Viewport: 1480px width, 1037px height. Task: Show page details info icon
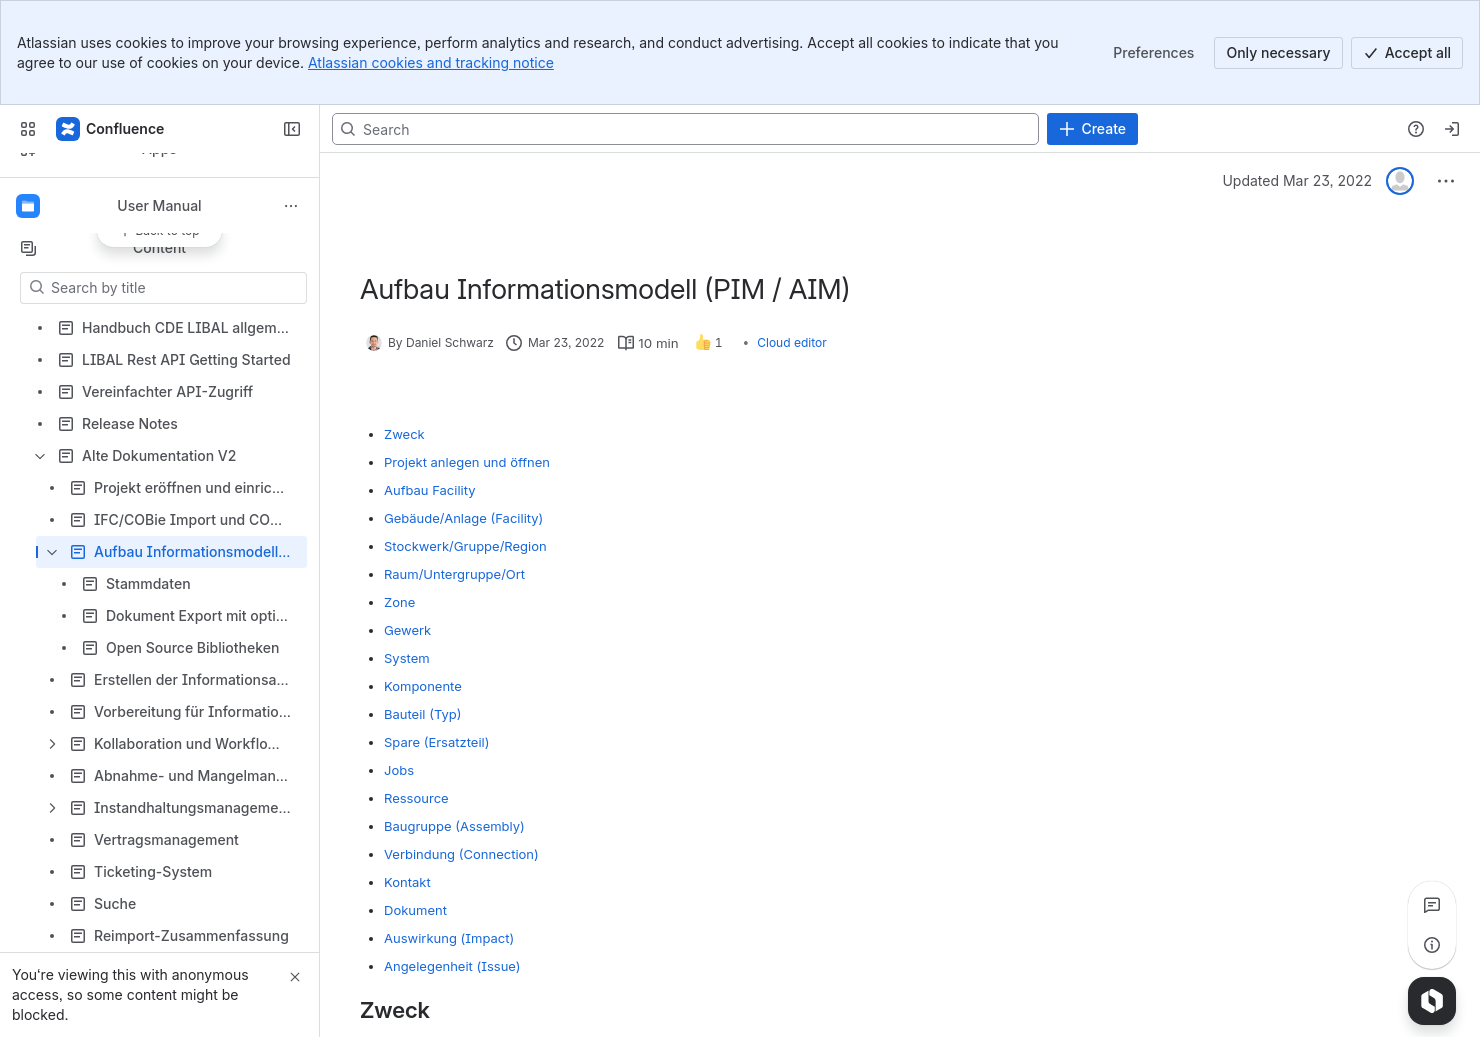coord(1432,945)
